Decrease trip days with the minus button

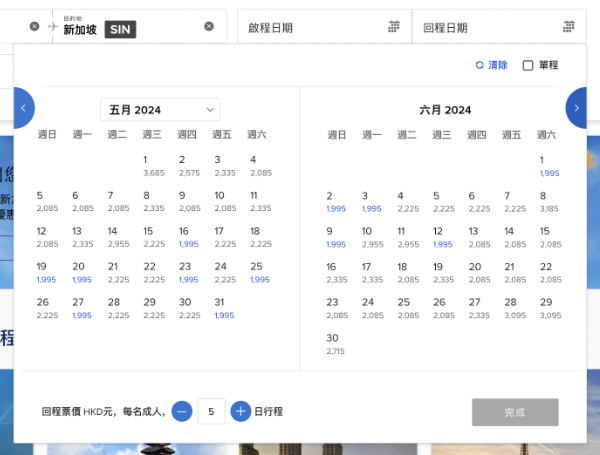pyautogui.click(x=182, y=411)
